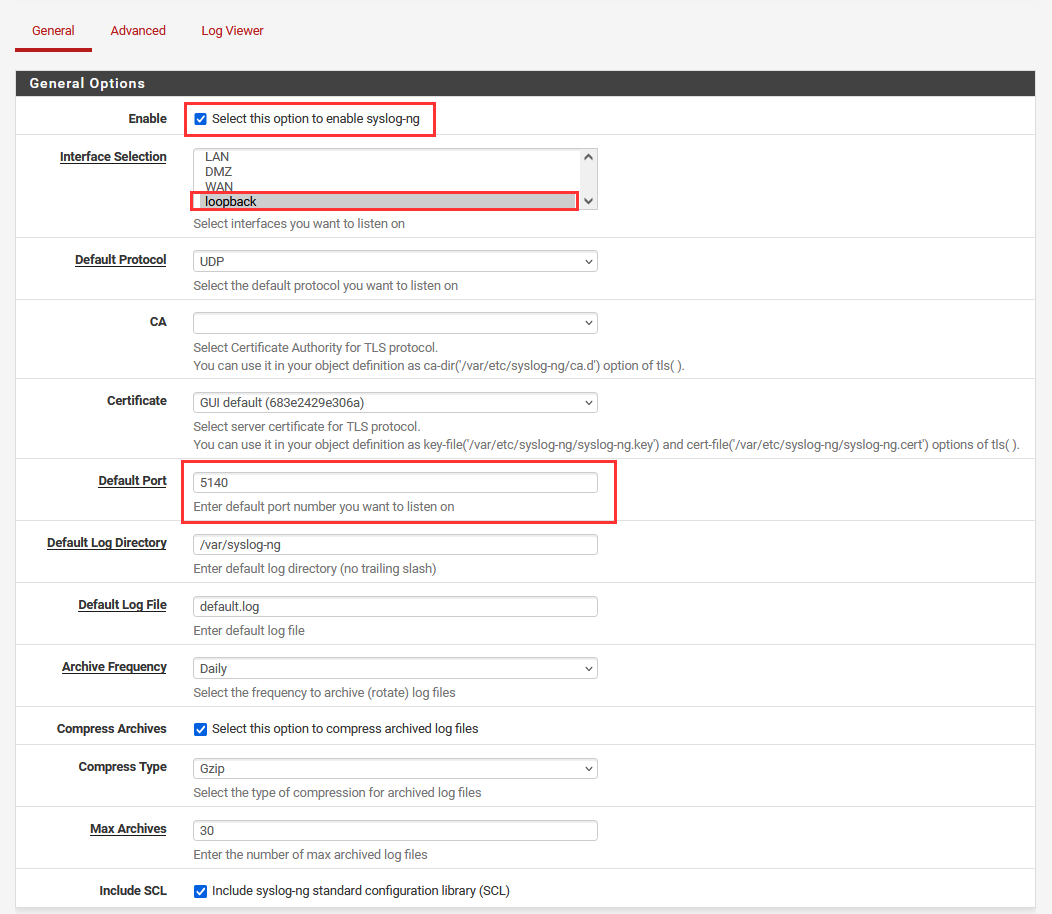Select WAN in the interface list
Viewport: 1052px width, 914px height.
tap(386, 187)
